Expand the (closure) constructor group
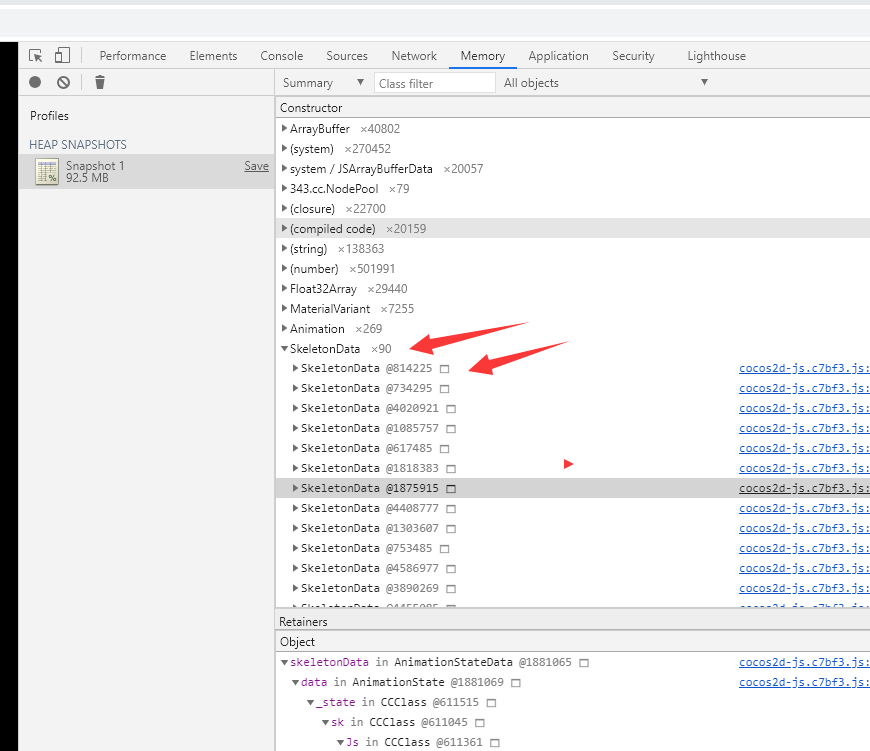 [x=284, y=209]
